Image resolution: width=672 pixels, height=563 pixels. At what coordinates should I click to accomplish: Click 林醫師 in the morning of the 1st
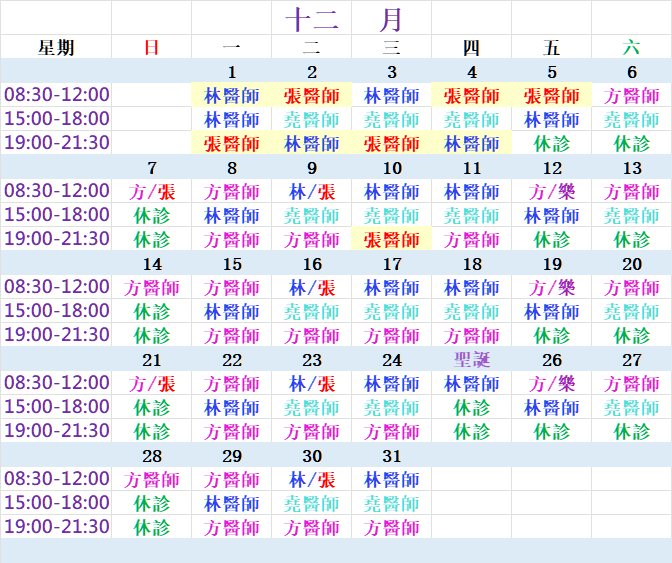pos(232,96)
